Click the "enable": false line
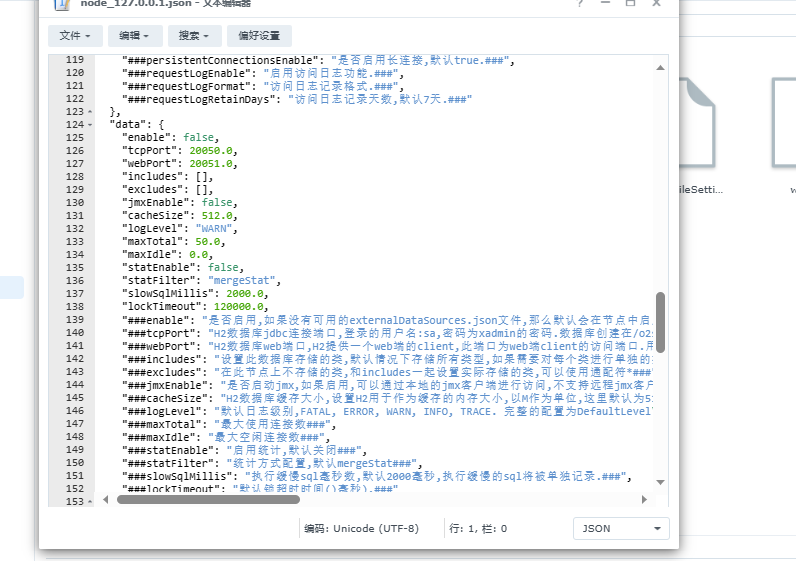This screenshot has height=561, width=796. coord(171,138)
